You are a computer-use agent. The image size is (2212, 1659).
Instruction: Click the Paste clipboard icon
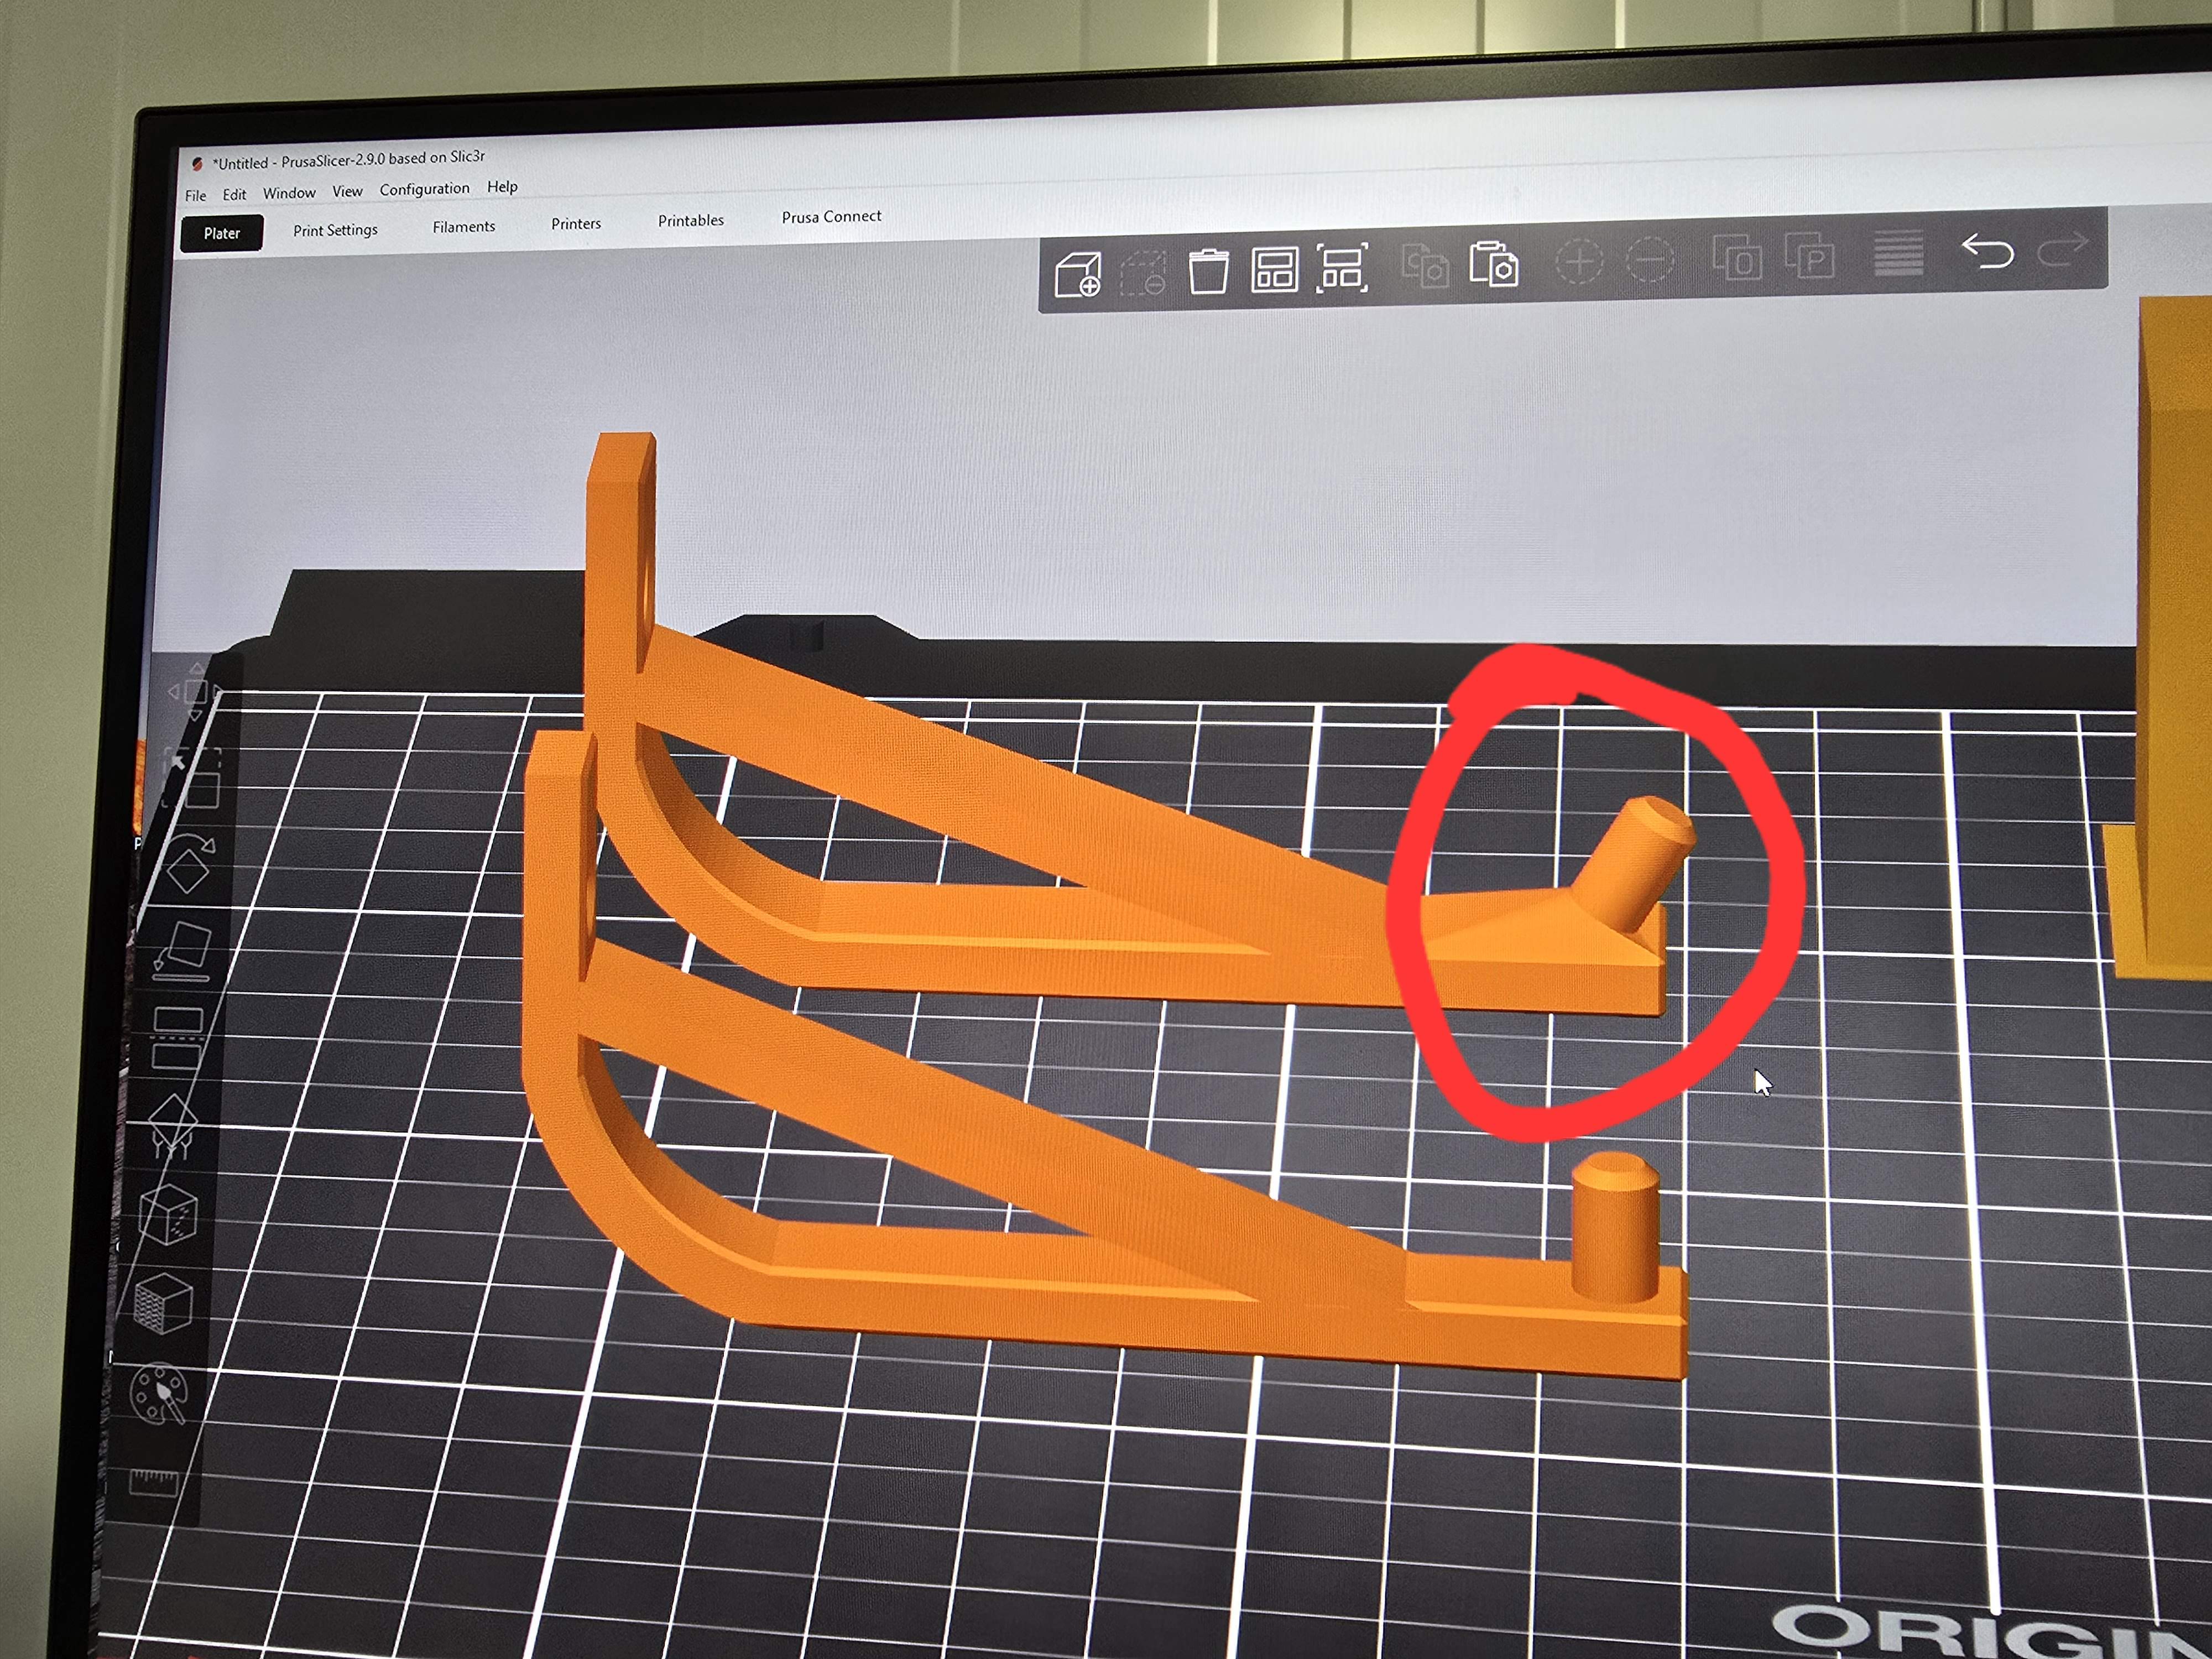pyautogui.click(x=1494, y=264)
